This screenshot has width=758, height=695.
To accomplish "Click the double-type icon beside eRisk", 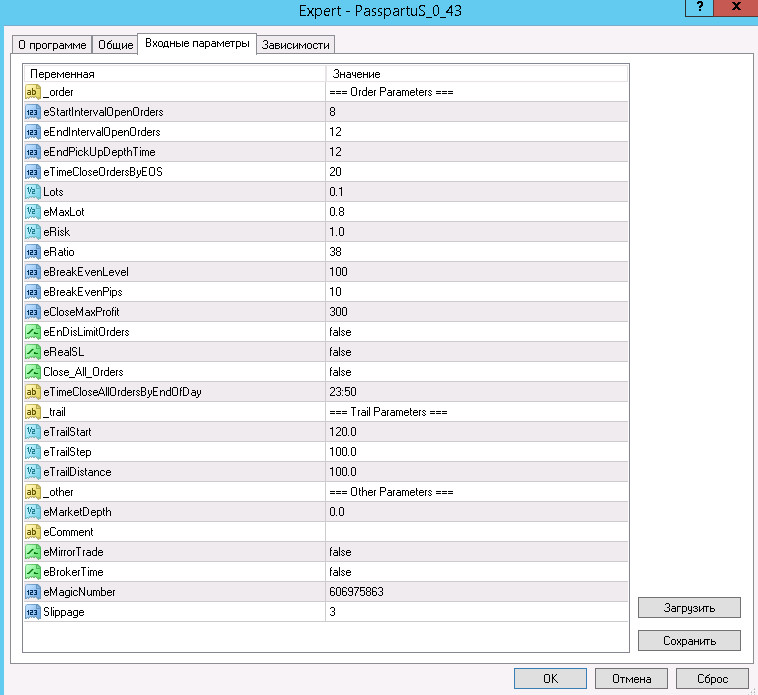I will pos(32,232).
